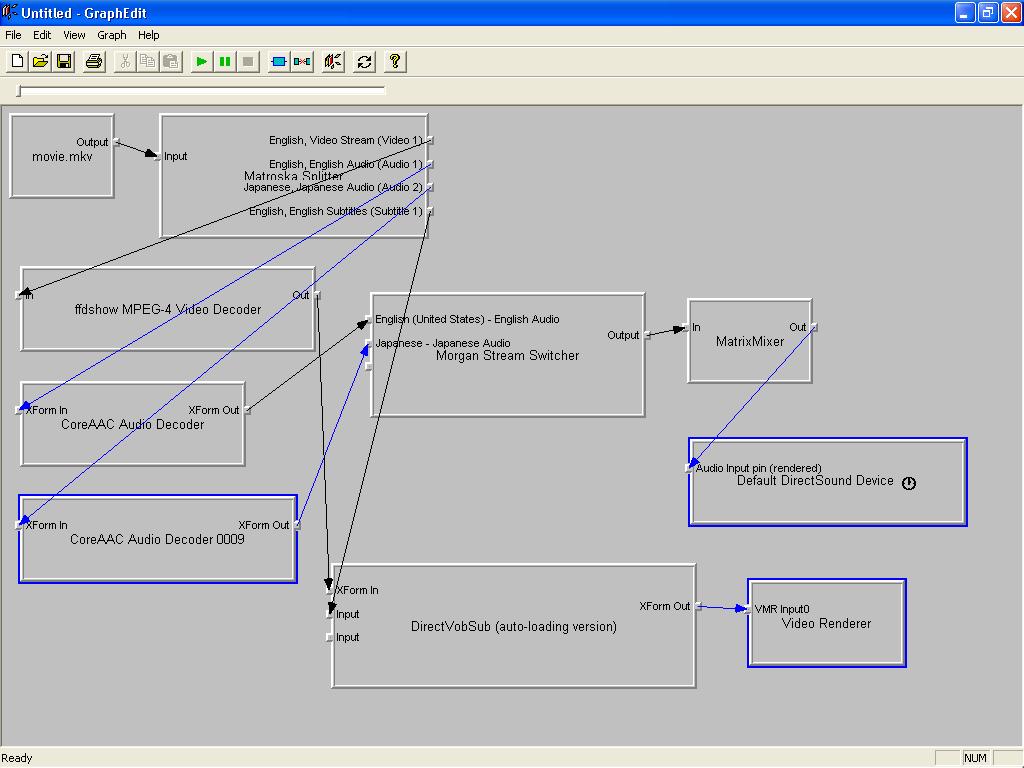This screenshot has height=768, width=1024.
Task: Select the Default DirectSound Device filter
Action: [828, 482]
